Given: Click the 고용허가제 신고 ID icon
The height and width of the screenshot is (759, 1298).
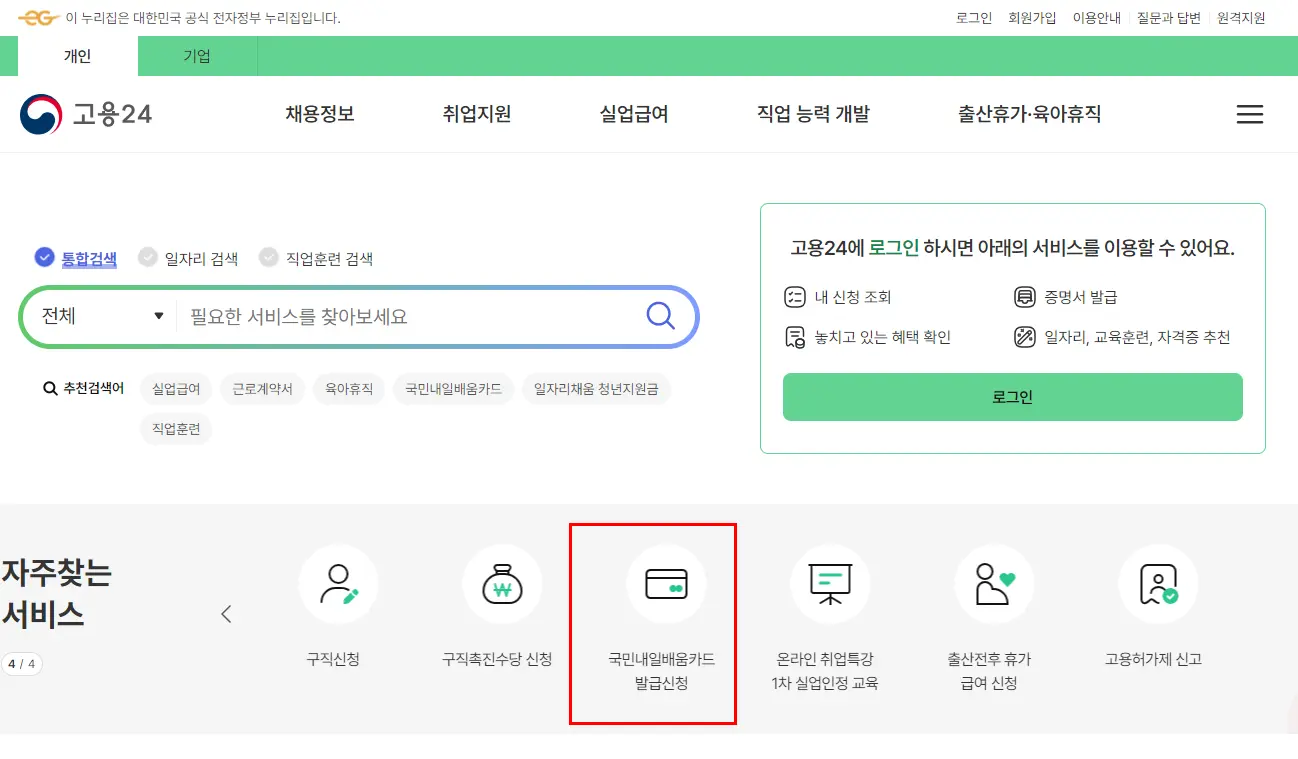Looking at the screenshot, I should pos(1157,585).
